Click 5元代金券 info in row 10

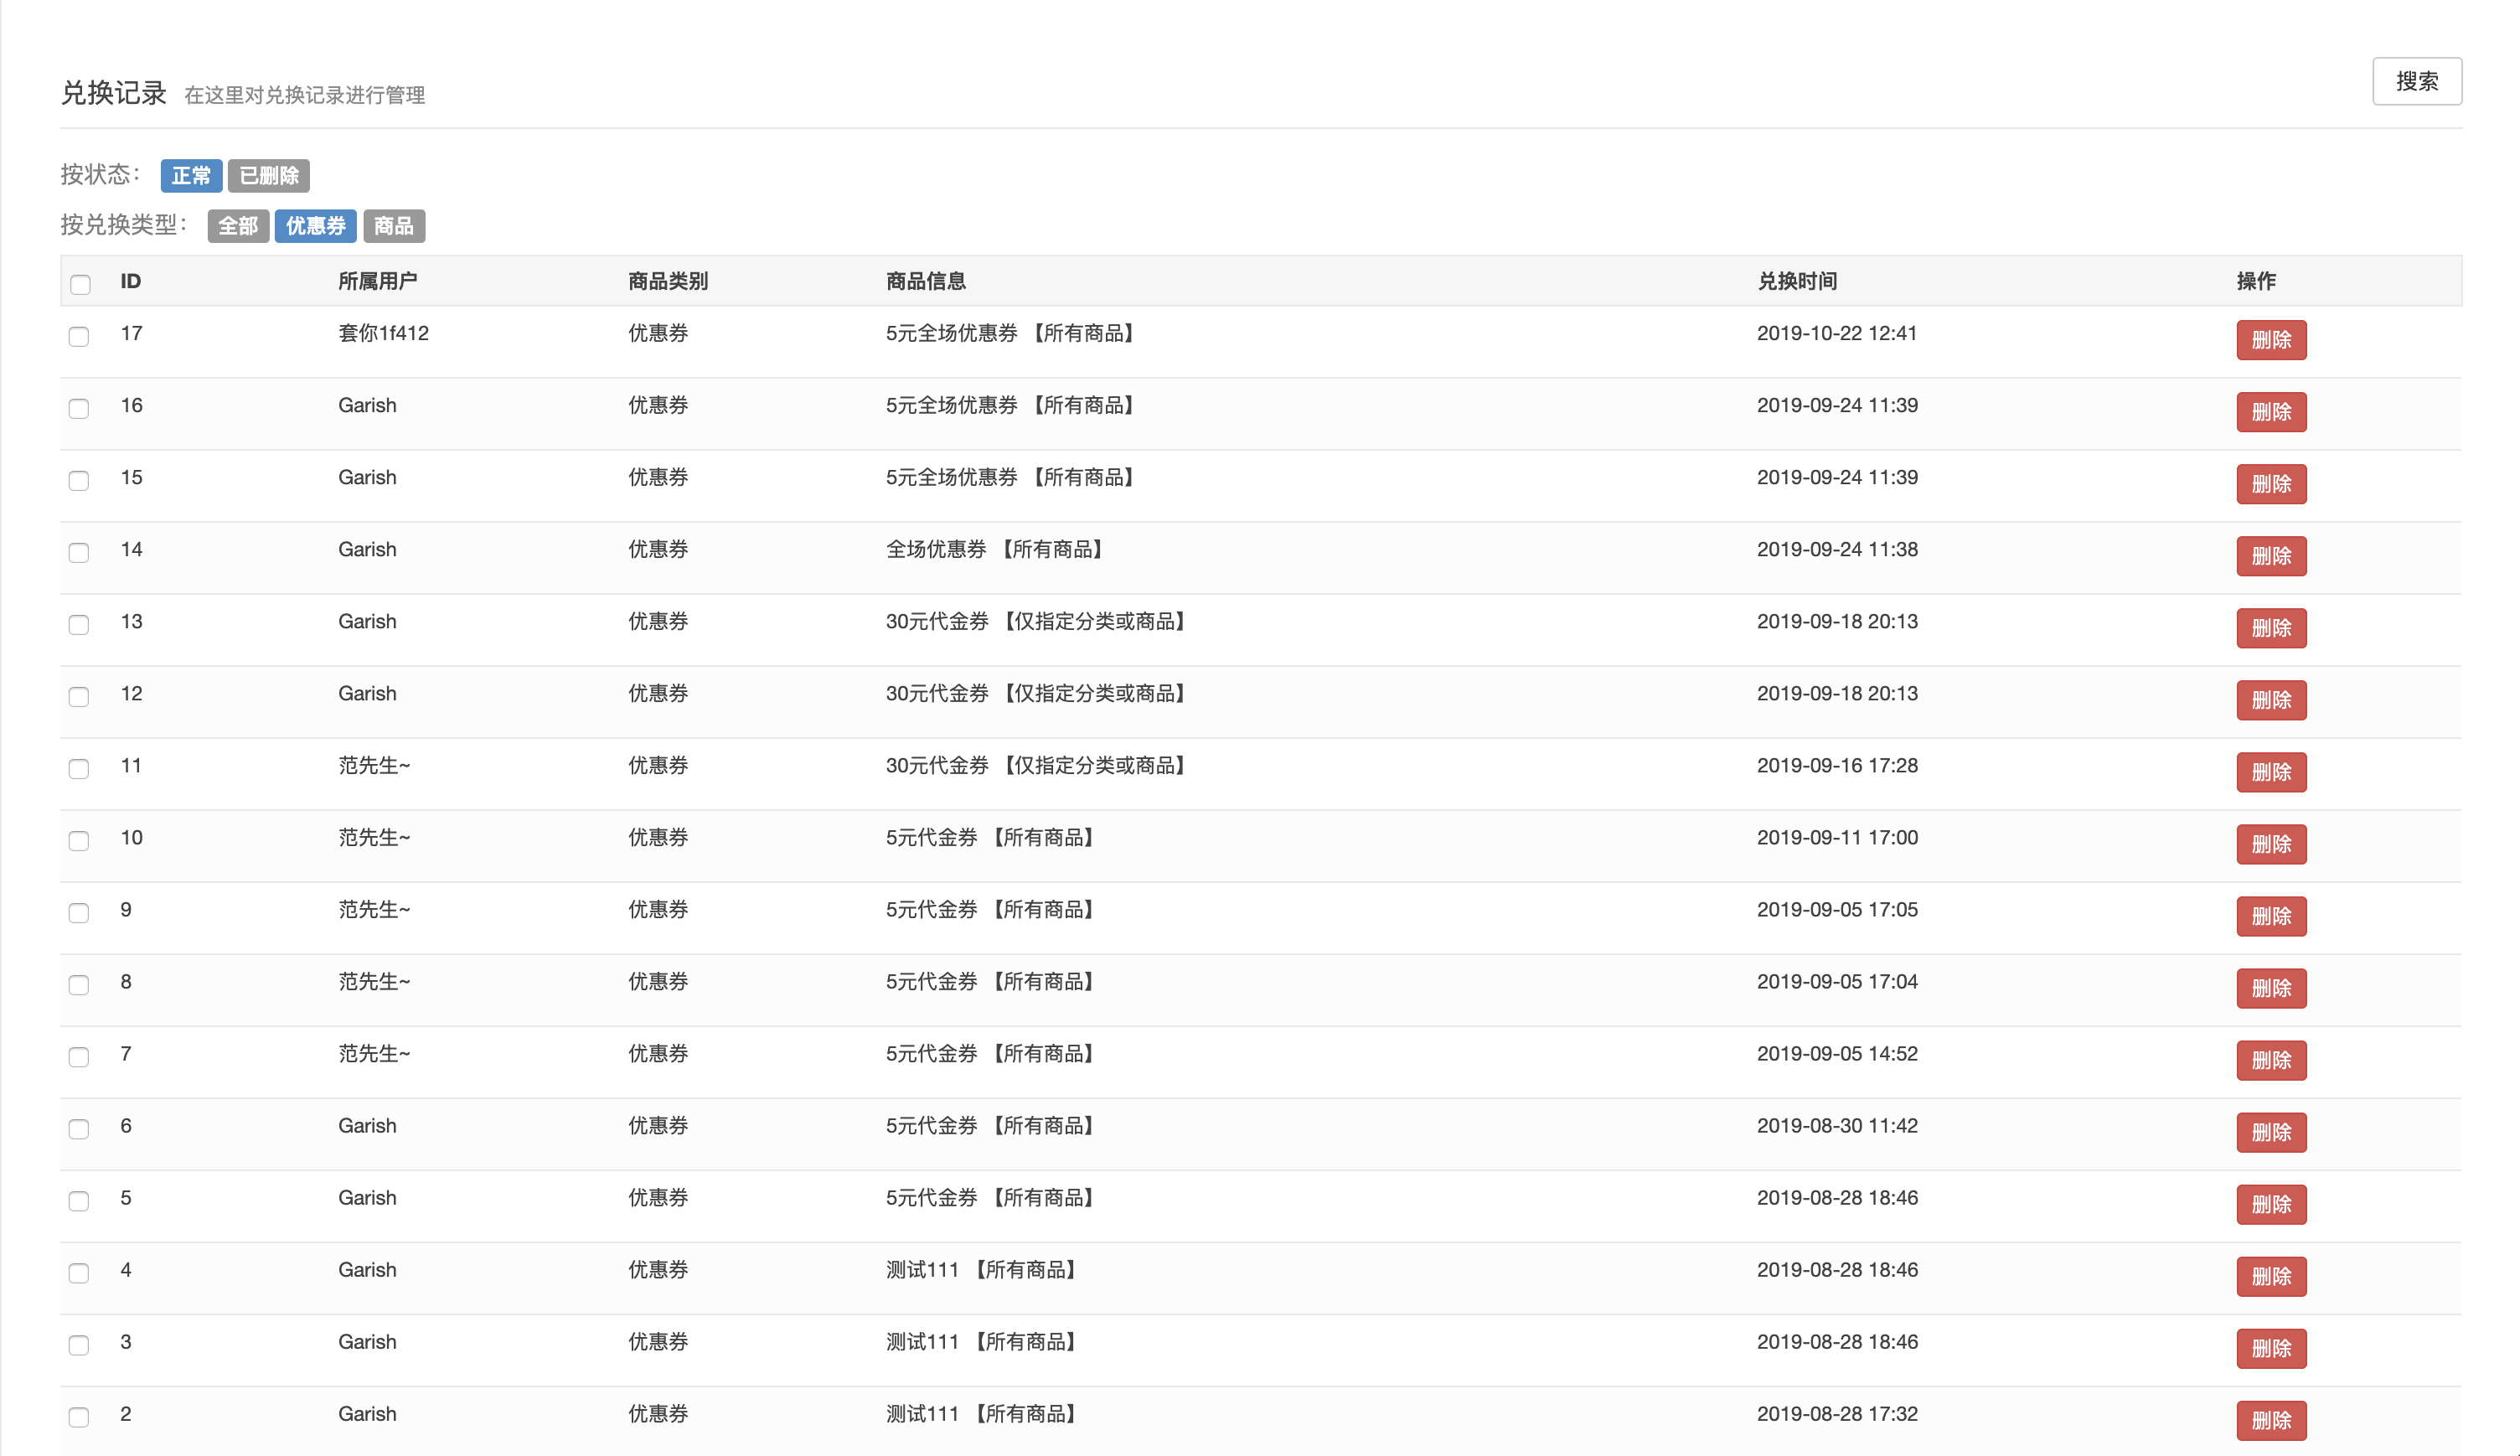[x=993, y=837]
